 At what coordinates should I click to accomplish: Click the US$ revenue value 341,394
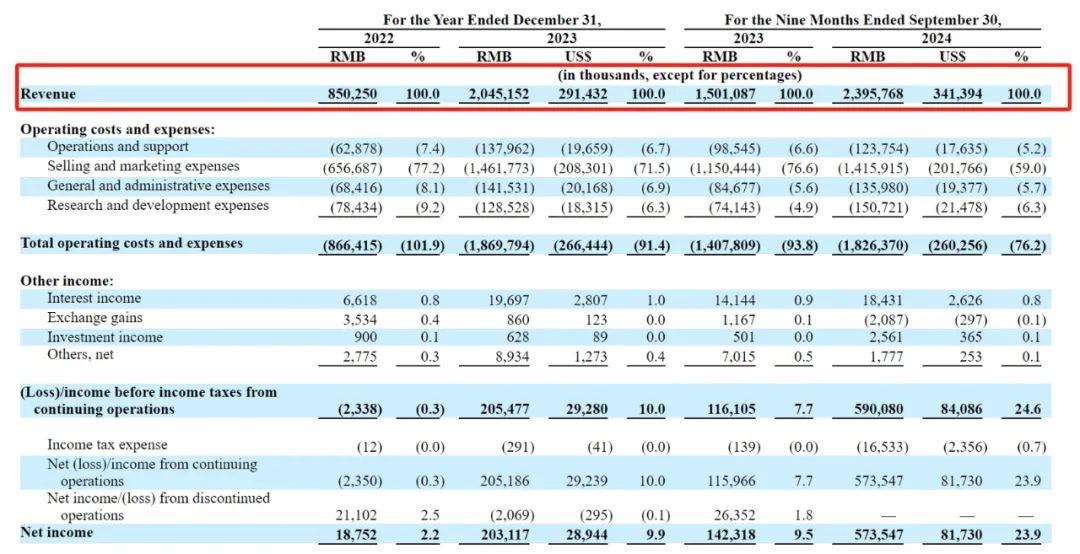click(x=956, y=94)
